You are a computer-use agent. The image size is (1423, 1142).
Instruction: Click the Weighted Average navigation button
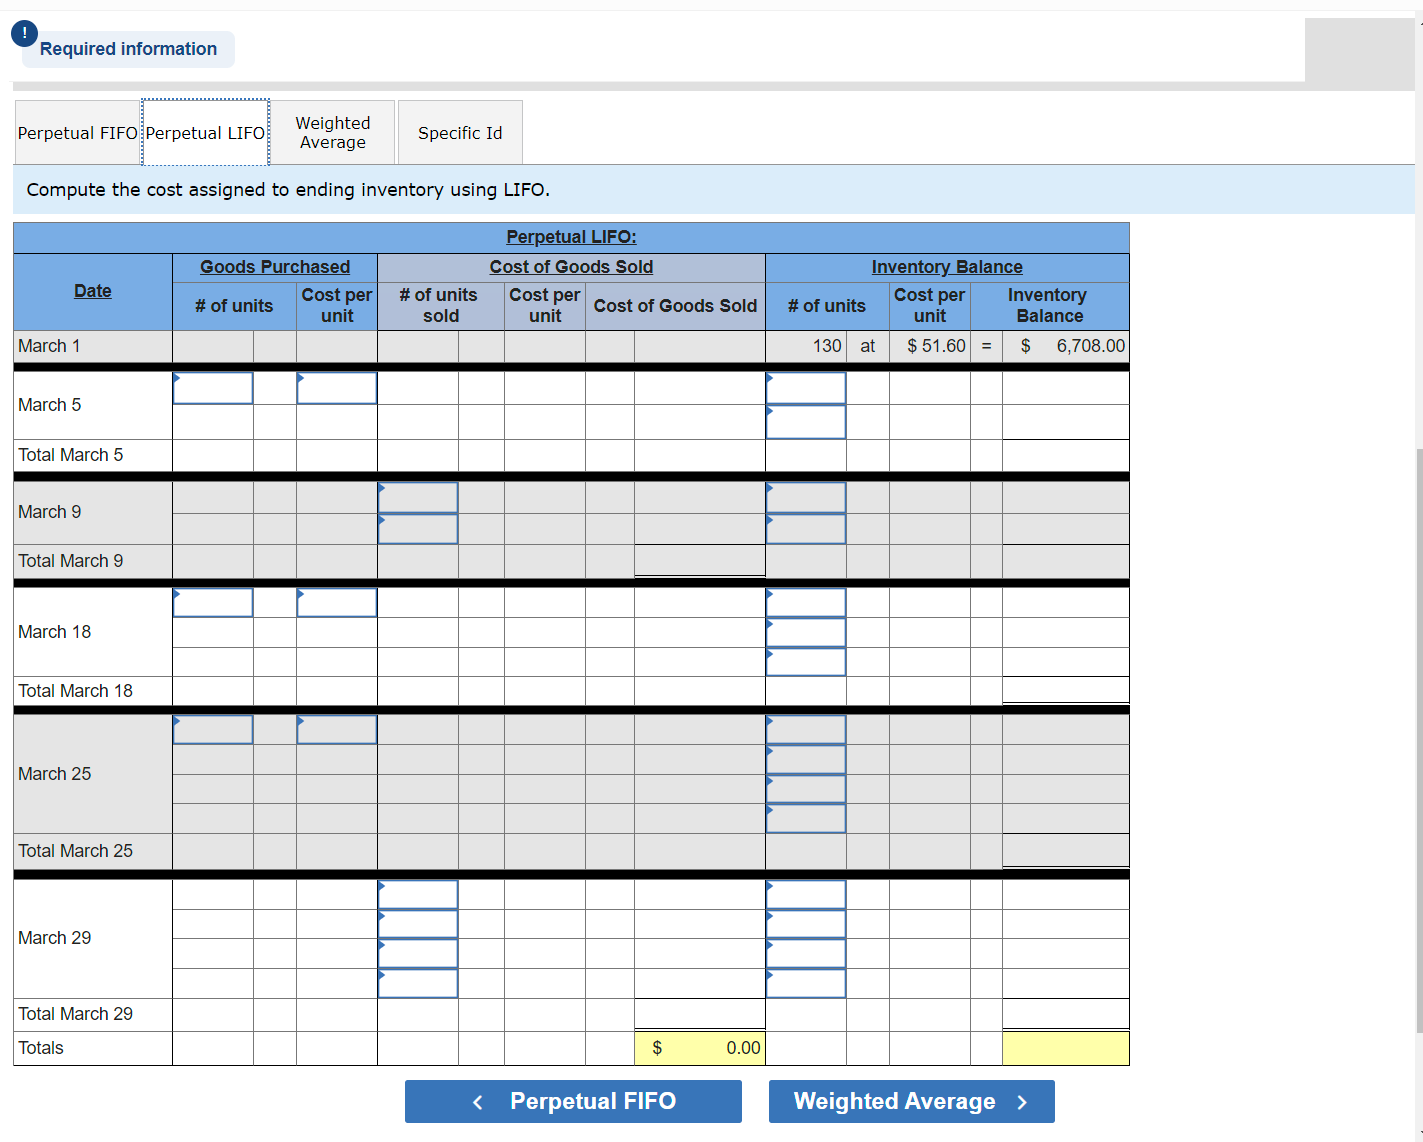tap(910, 1101)
